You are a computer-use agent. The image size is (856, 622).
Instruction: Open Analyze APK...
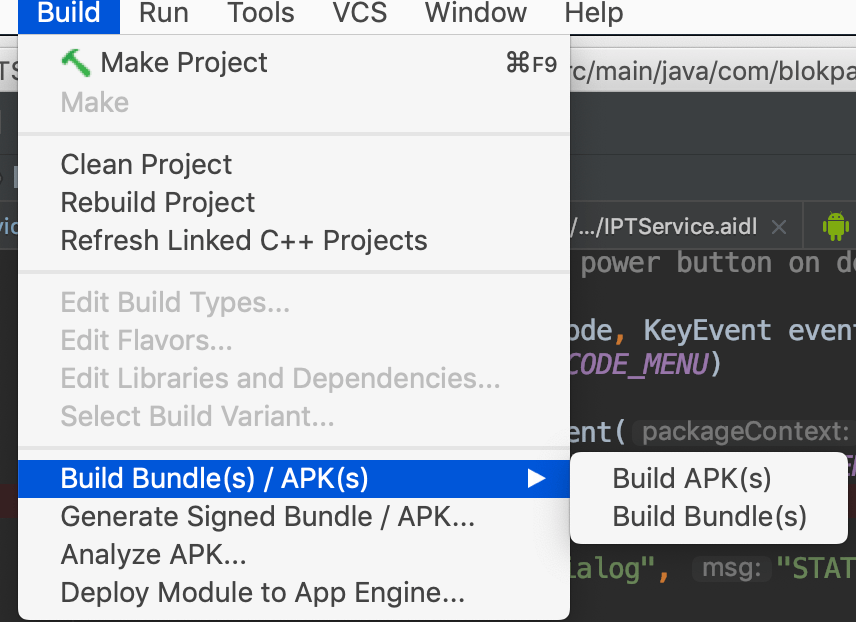point(153,554)
